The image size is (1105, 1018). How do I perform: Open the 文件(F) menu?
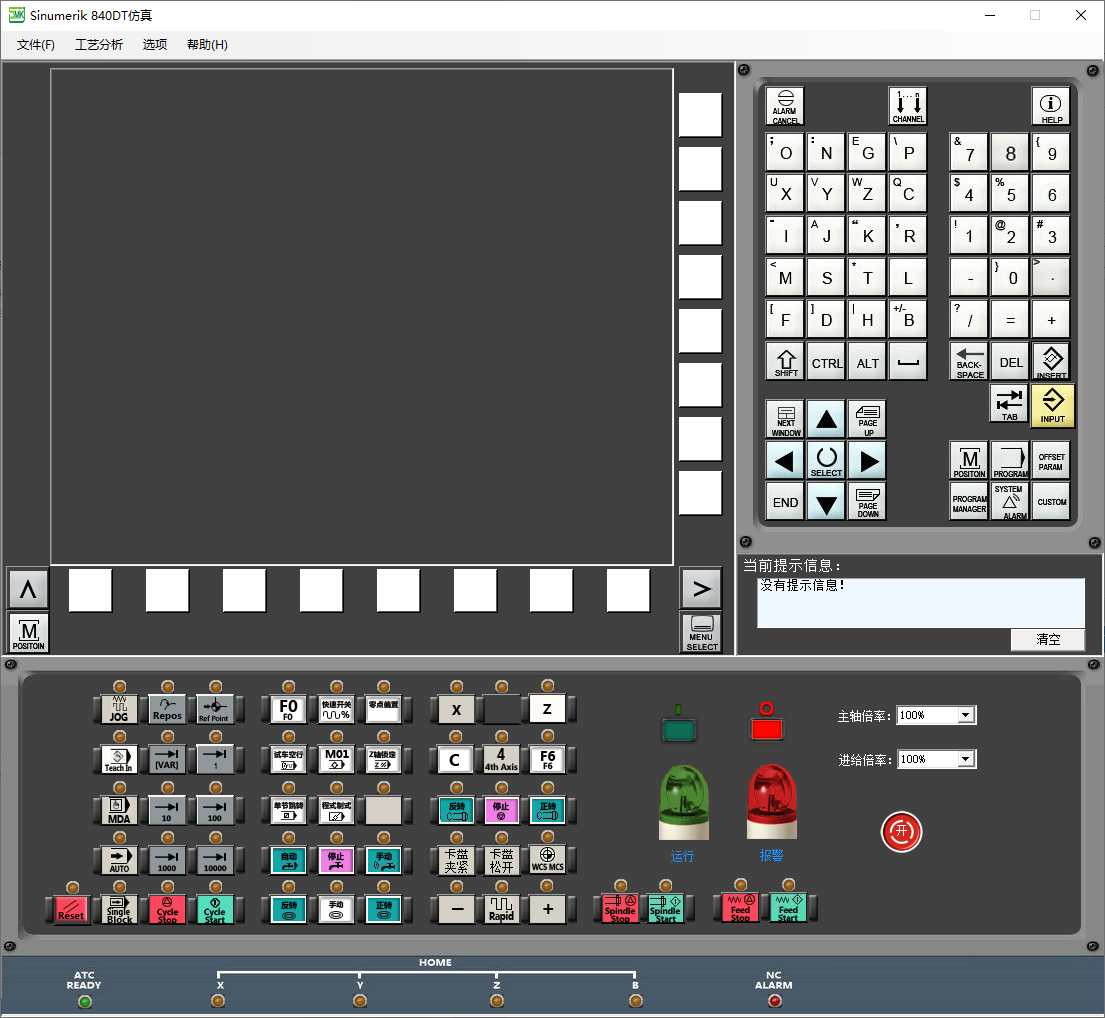pos(36,45)
